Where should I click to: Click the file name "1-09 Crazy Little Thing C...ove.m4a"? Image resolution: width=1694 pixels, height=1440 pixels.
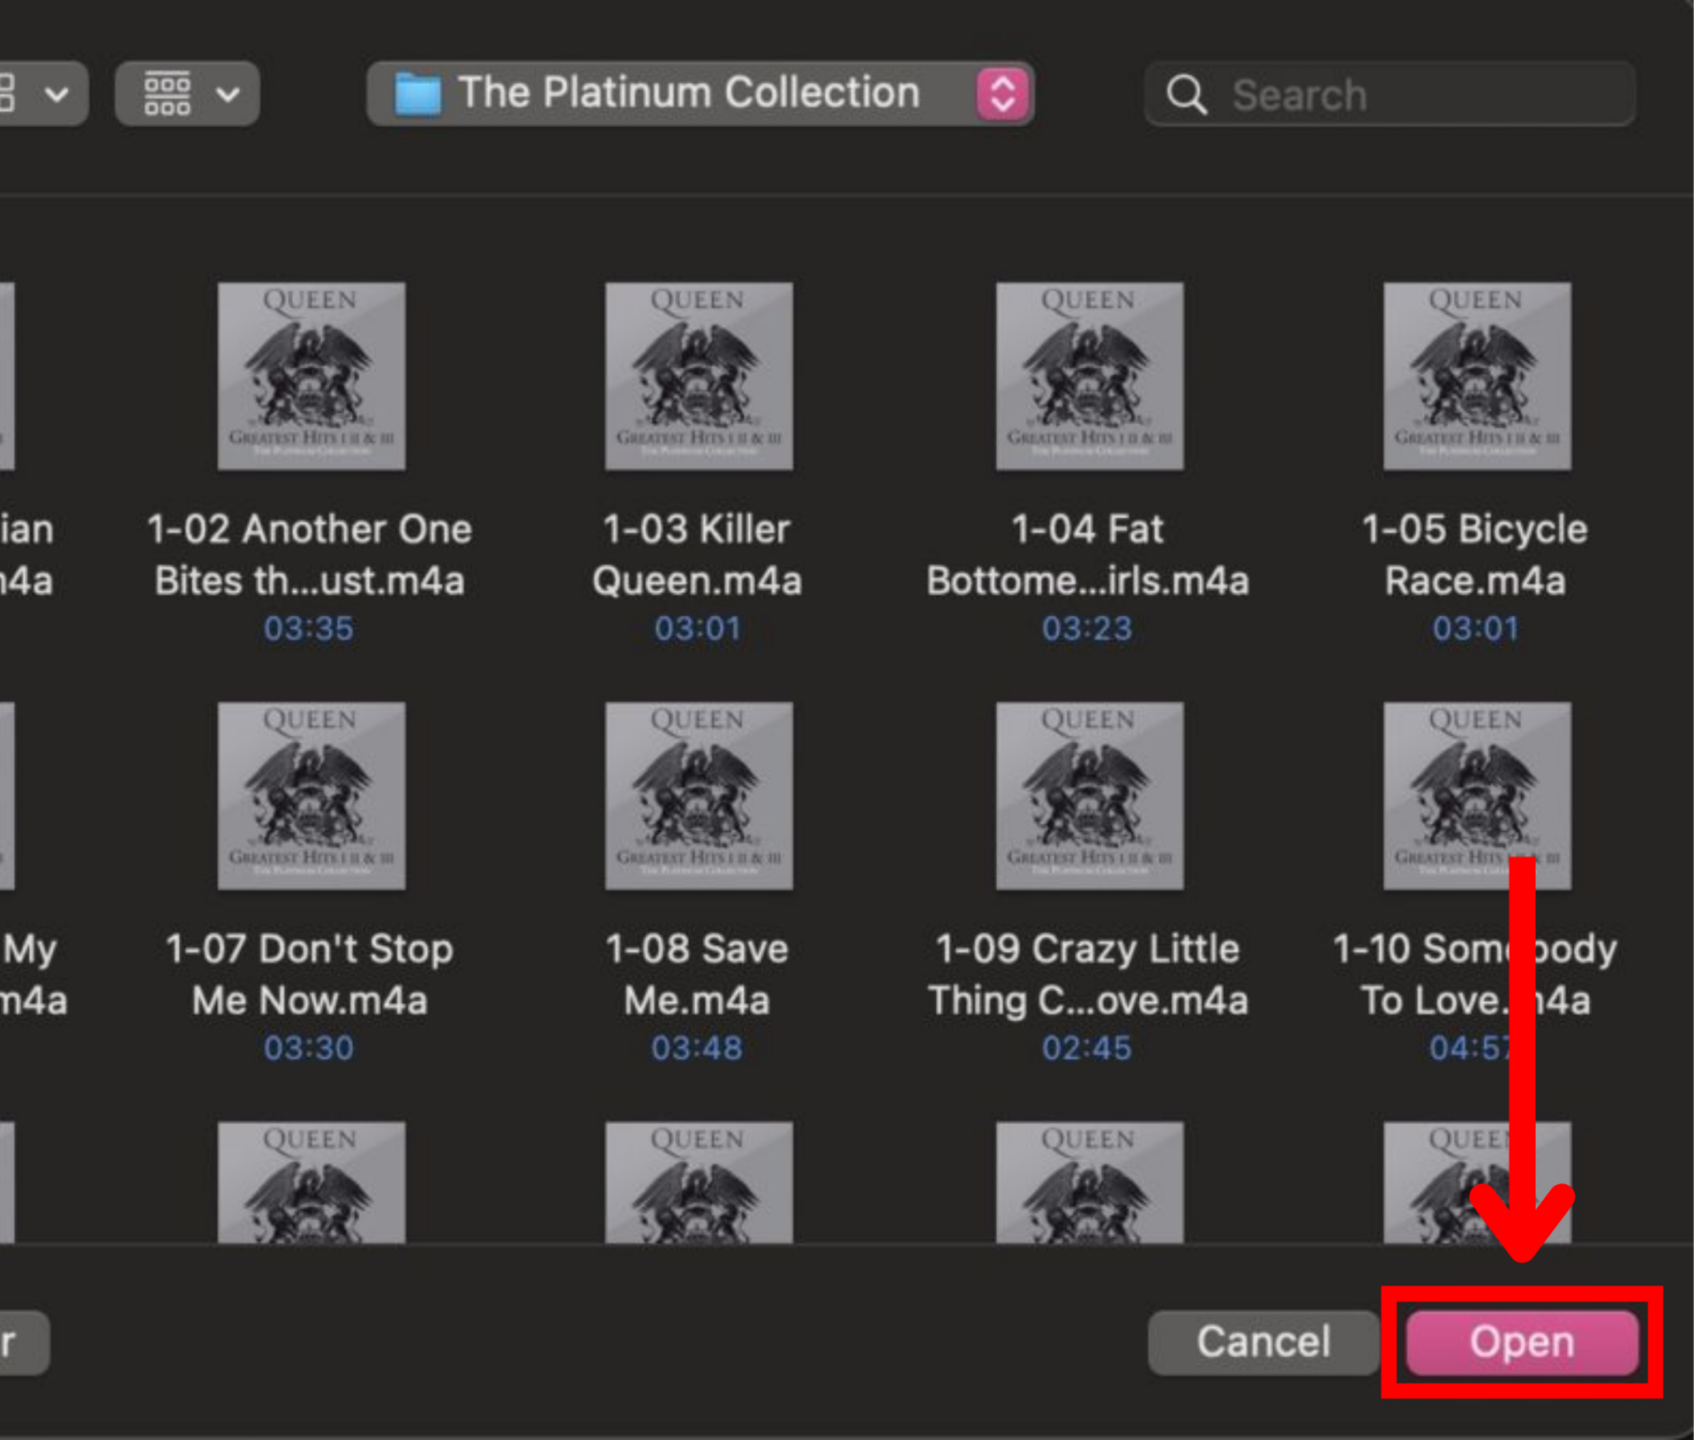[1088, 975]
